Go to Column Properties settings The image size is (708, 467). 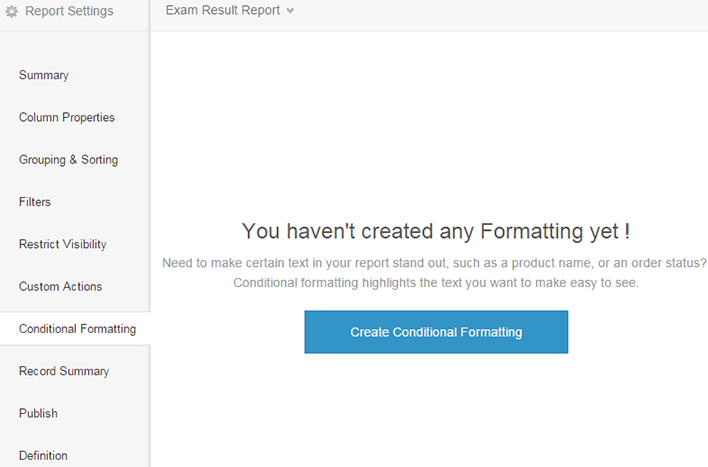pyautogui.click(x=67, y=117)
